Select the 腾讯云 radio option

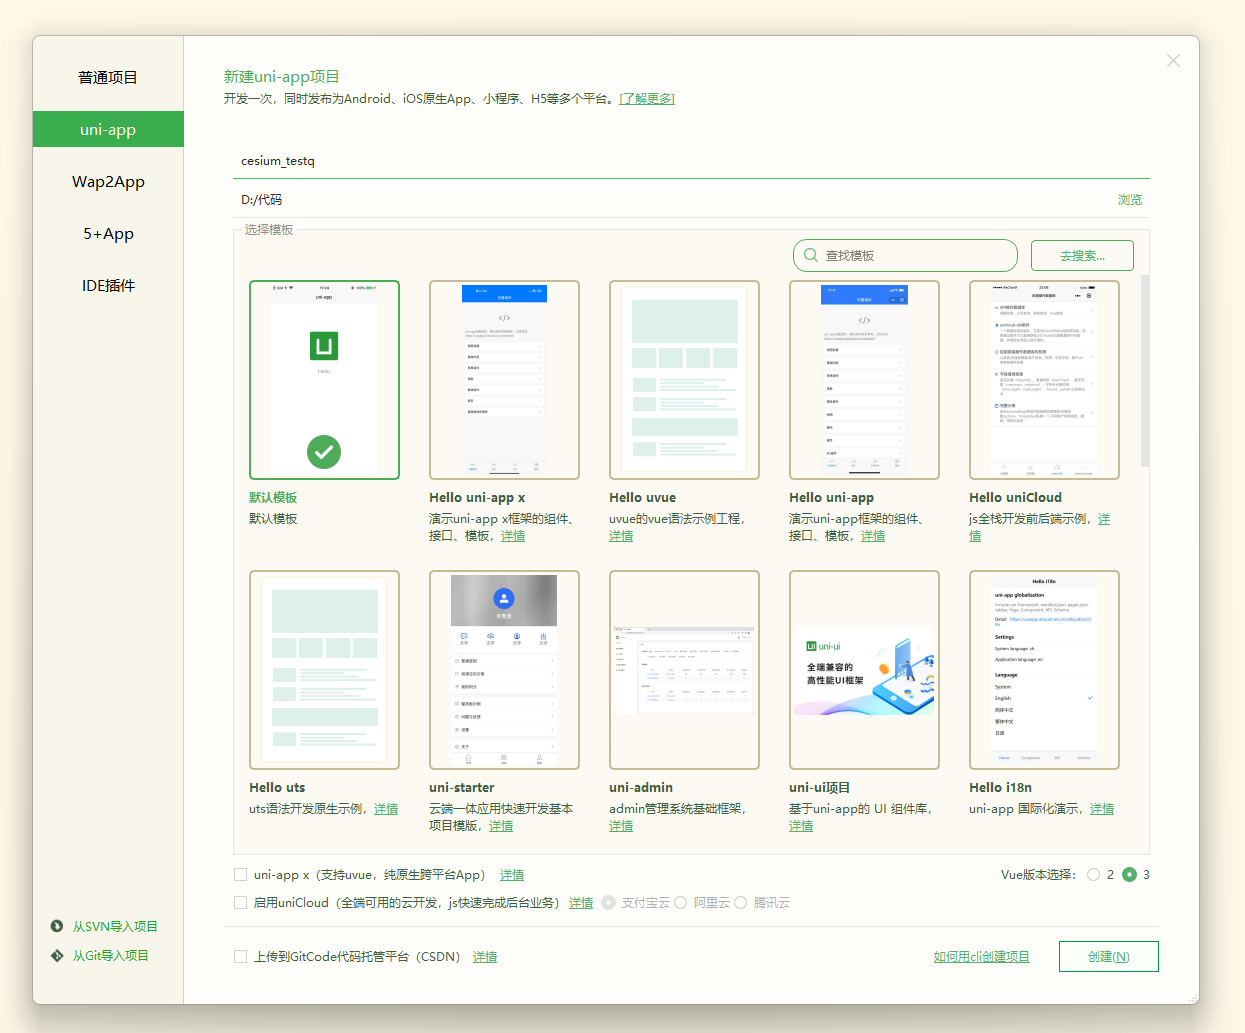tap(740, 902)
